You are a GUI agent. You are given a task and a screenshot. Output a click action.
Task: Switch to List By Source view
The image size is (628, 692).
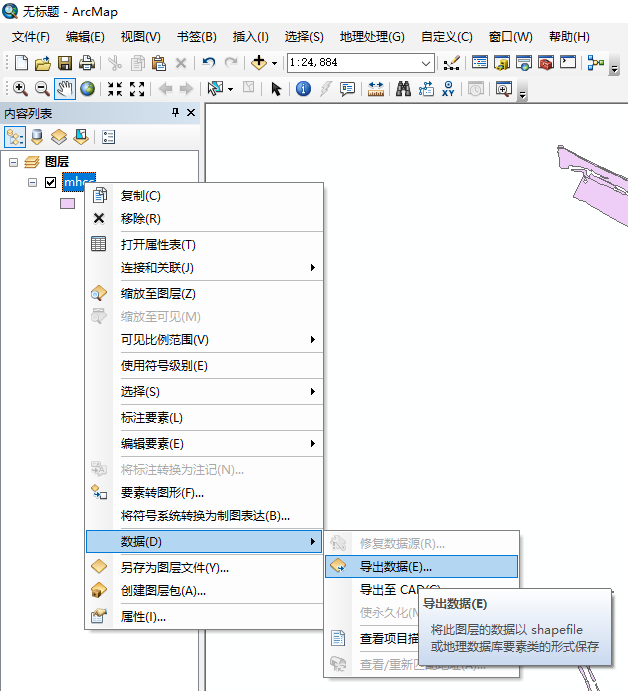[x=37, y=137]
